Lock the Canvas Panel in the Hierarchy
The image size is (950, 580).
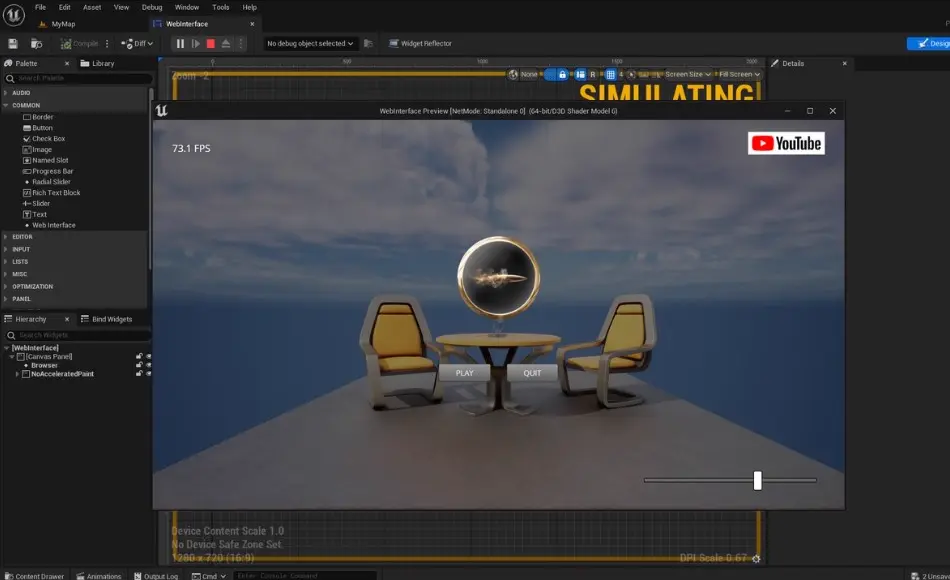click(x=139, y=357)
